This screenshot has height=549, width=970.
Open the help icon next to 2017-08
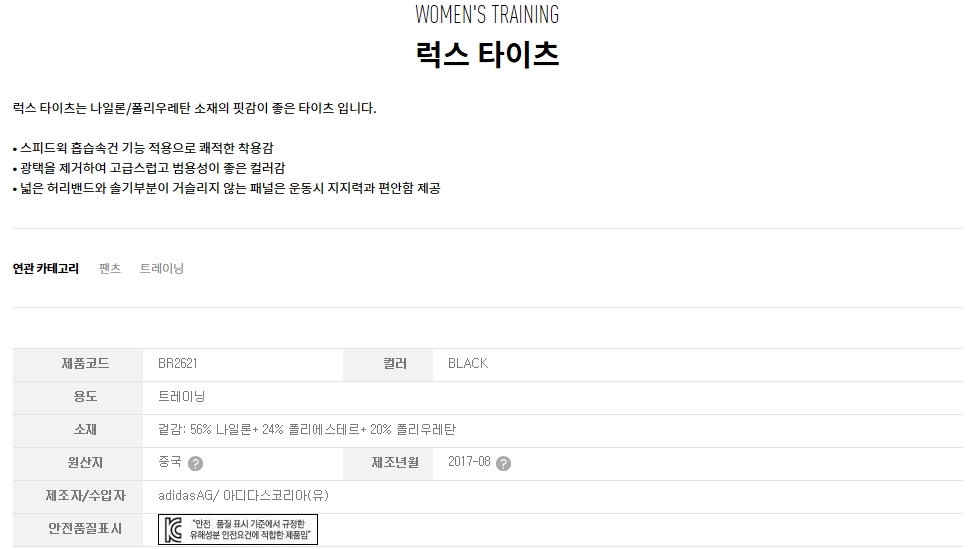(504, 463)
